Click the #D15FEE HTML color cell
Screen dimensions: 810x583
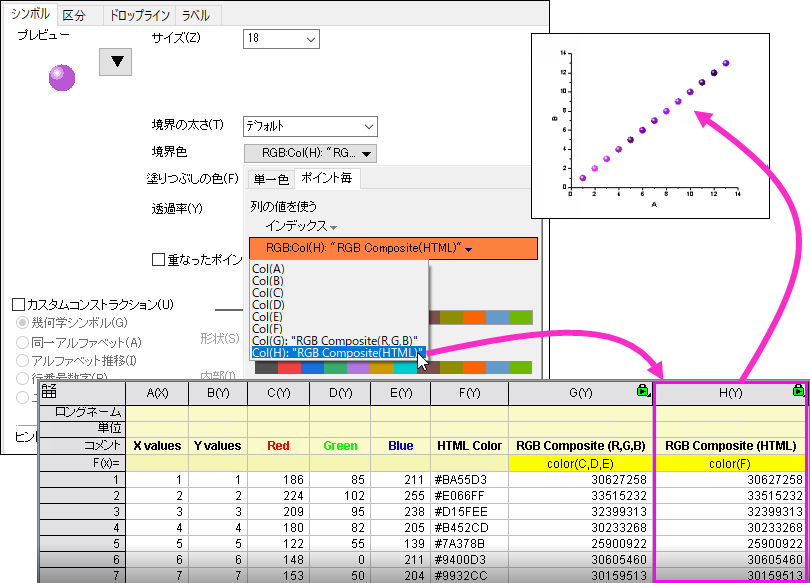click(469, 512)
